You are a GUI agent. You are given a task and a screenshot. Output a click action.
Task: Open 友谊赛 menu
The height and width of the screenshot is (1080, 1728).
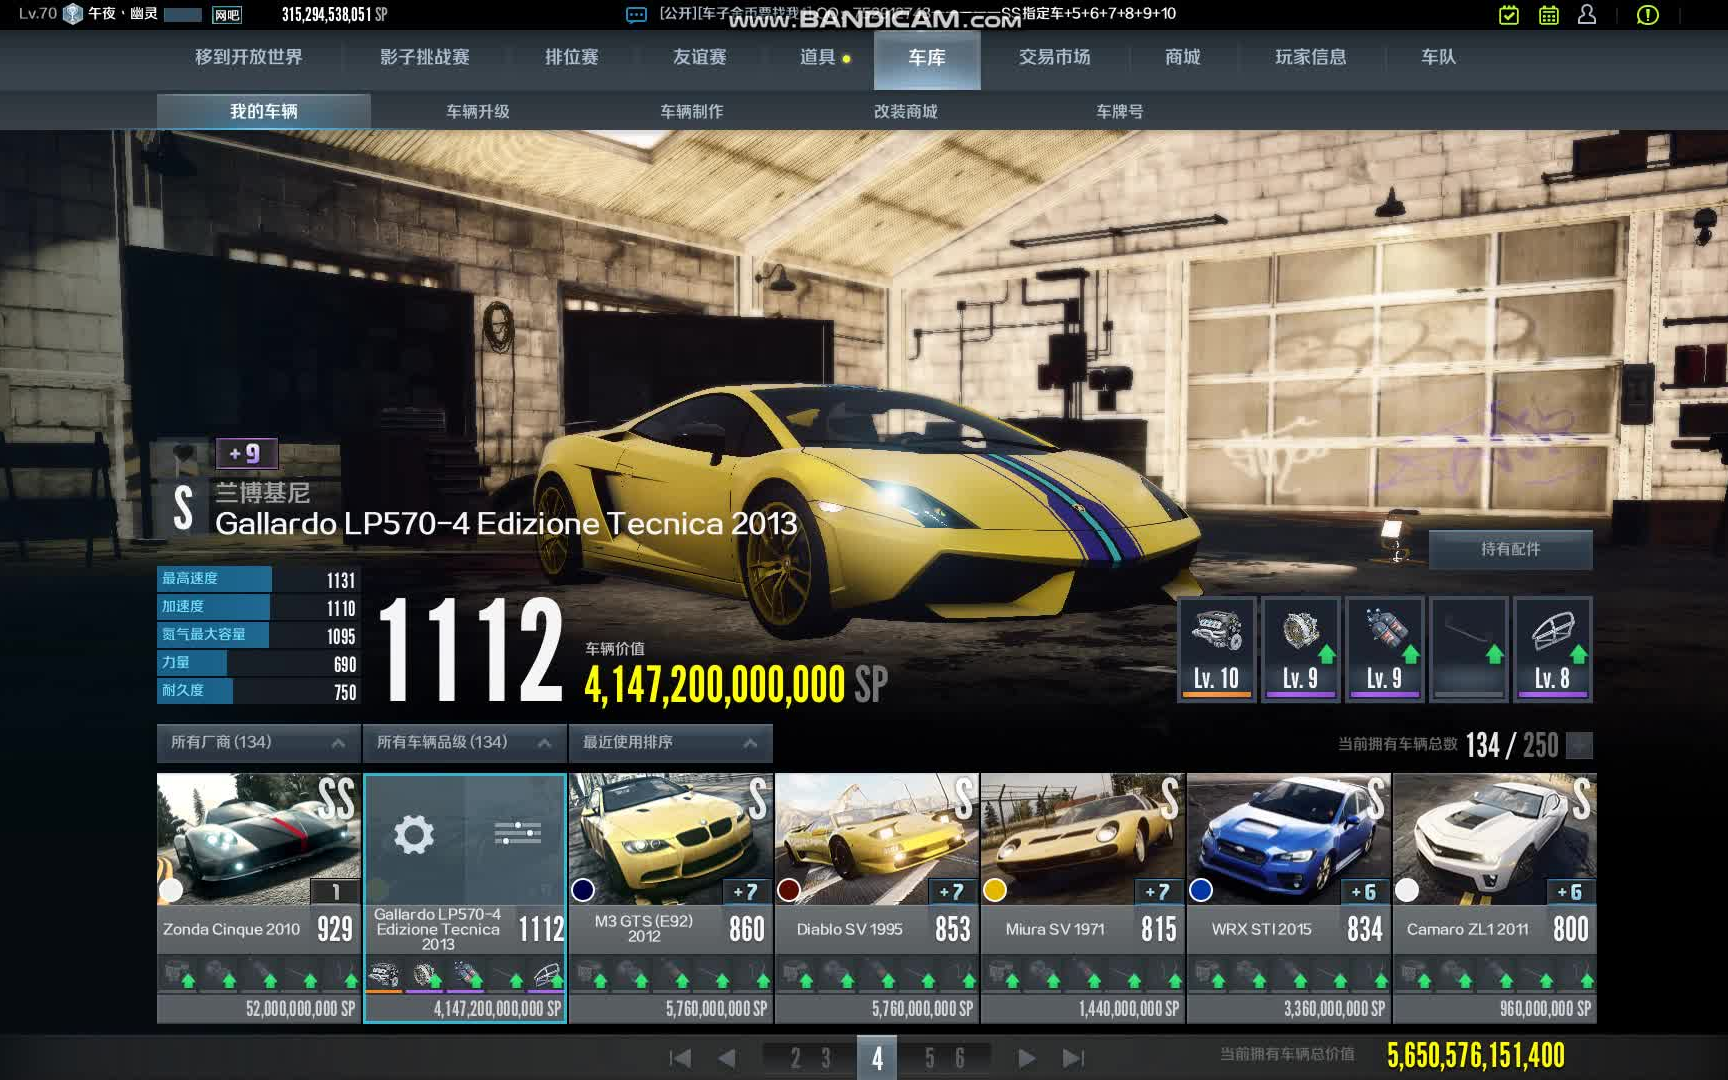click(x=700, y=58)
